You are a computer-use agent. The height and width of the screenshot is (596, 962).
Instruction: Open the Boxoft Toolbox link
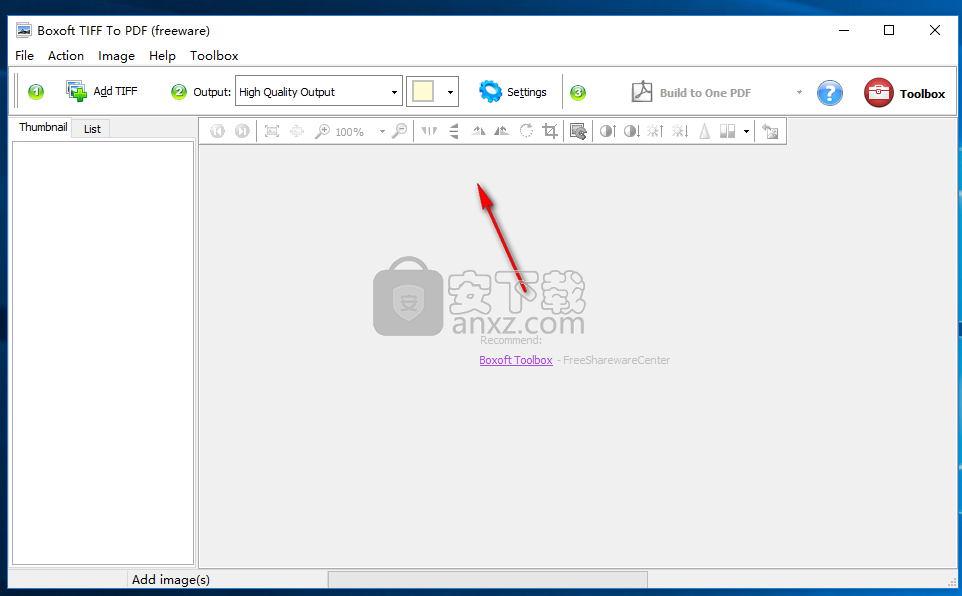tap(515, 360)
